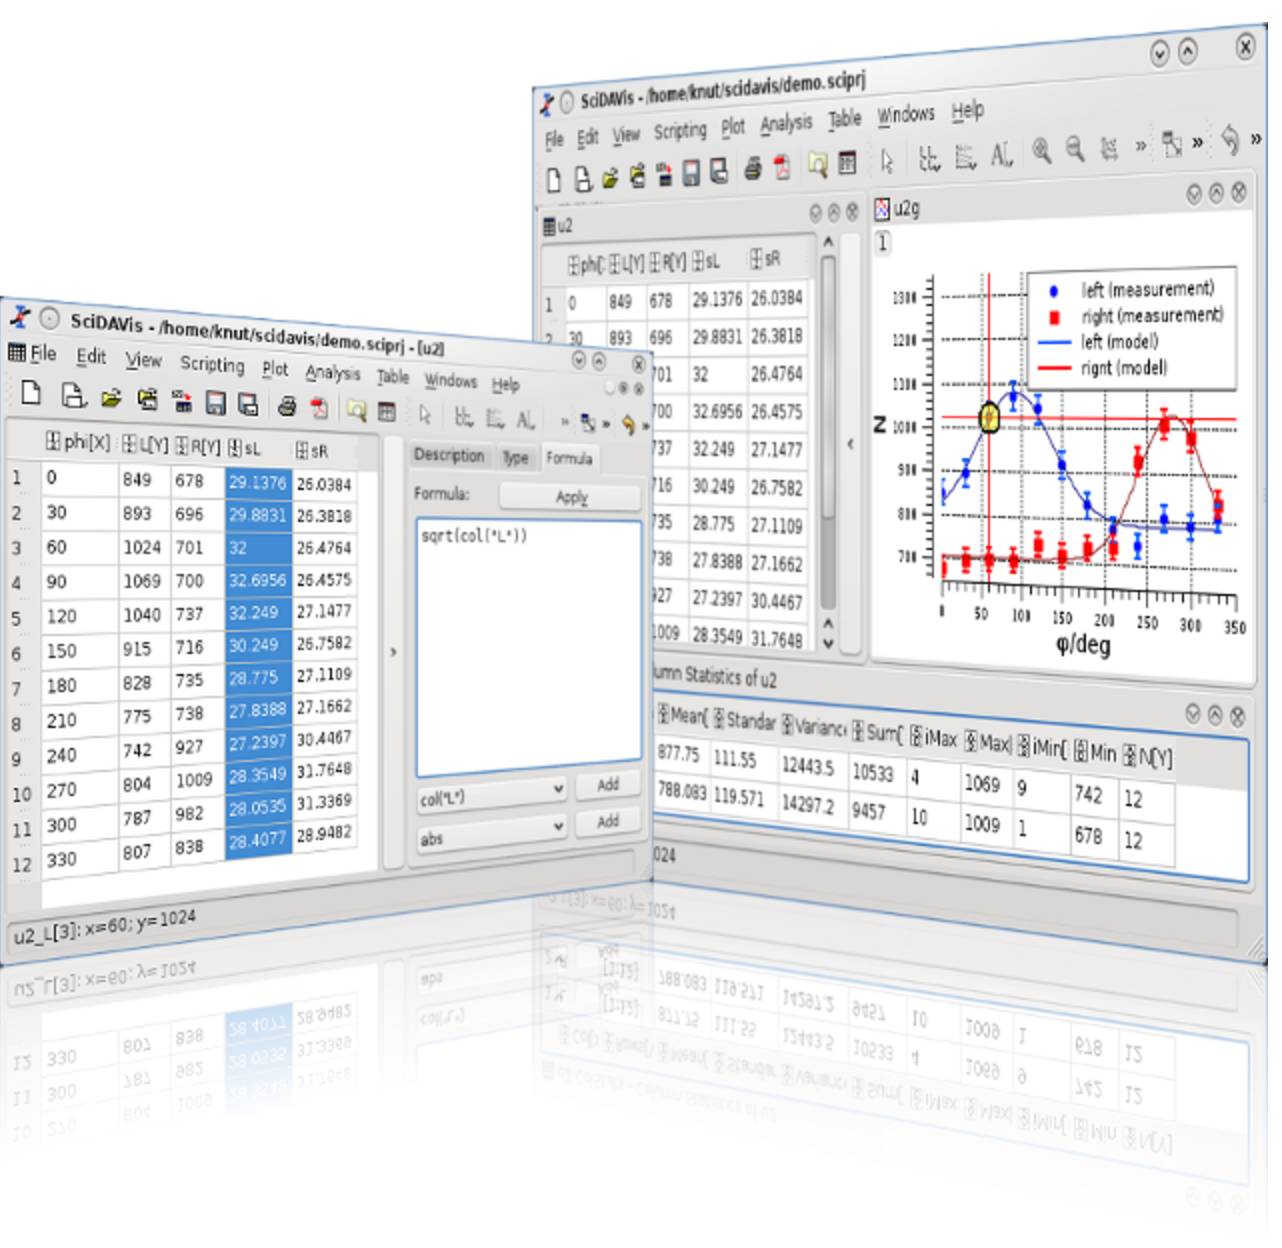Click first Save floppy icon in front window
This screenshot has height=1248, width=1282.
tap(215, 403)
